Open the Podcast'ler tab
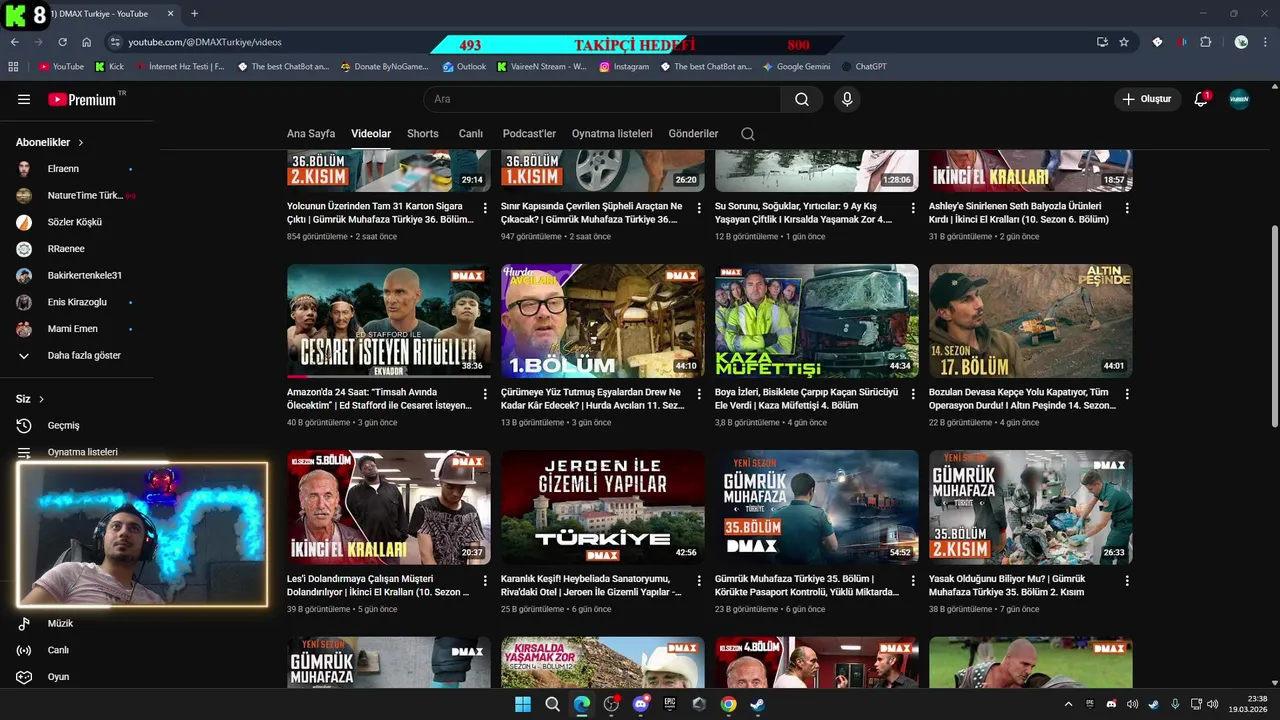Screen dimensions: 1280x720 (529, 134)
